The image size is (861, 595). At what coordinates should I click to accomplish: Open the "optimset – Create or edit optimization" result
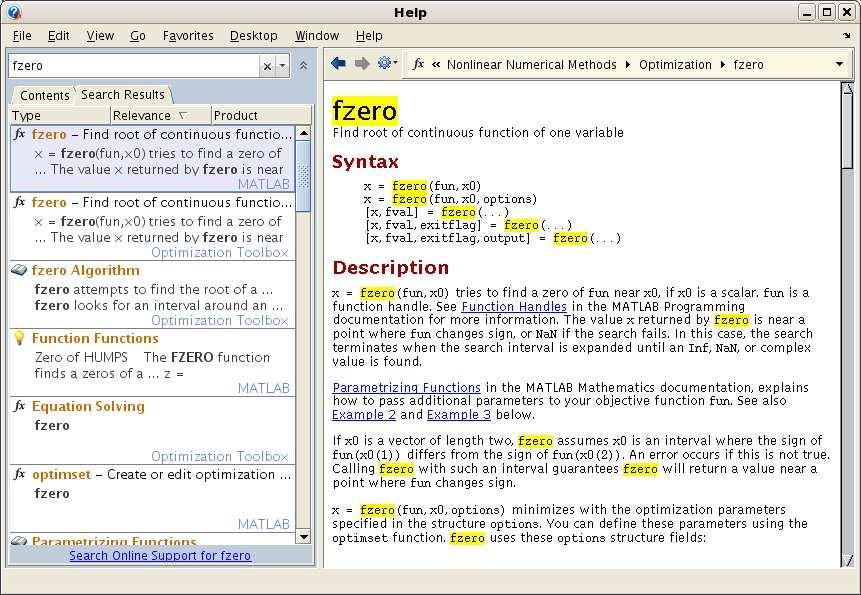tap(153, 499)
